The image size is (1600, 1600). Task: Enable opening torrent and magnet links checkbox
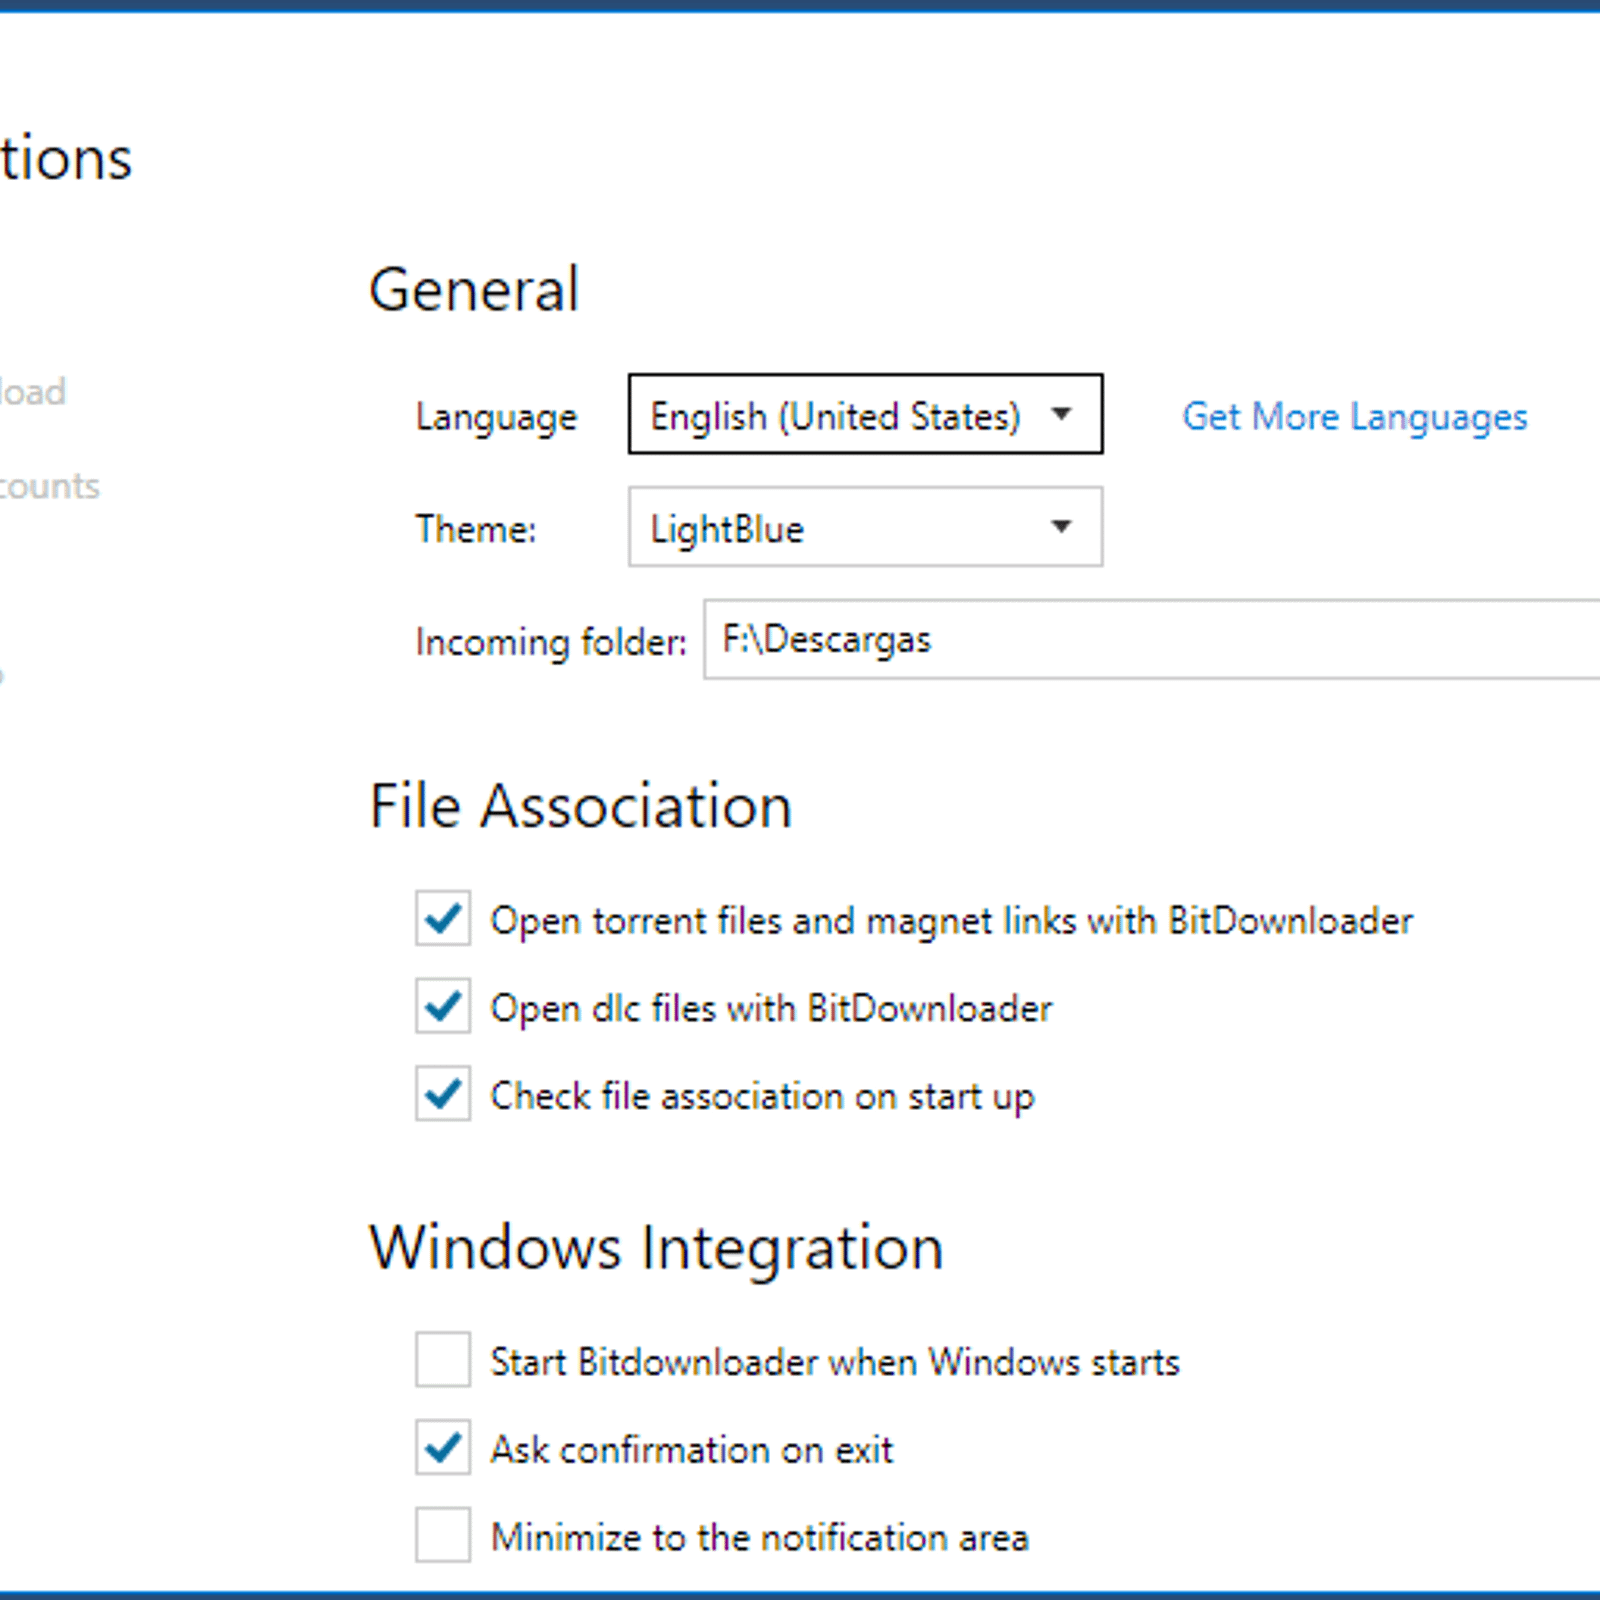click(x=443, y=919)
